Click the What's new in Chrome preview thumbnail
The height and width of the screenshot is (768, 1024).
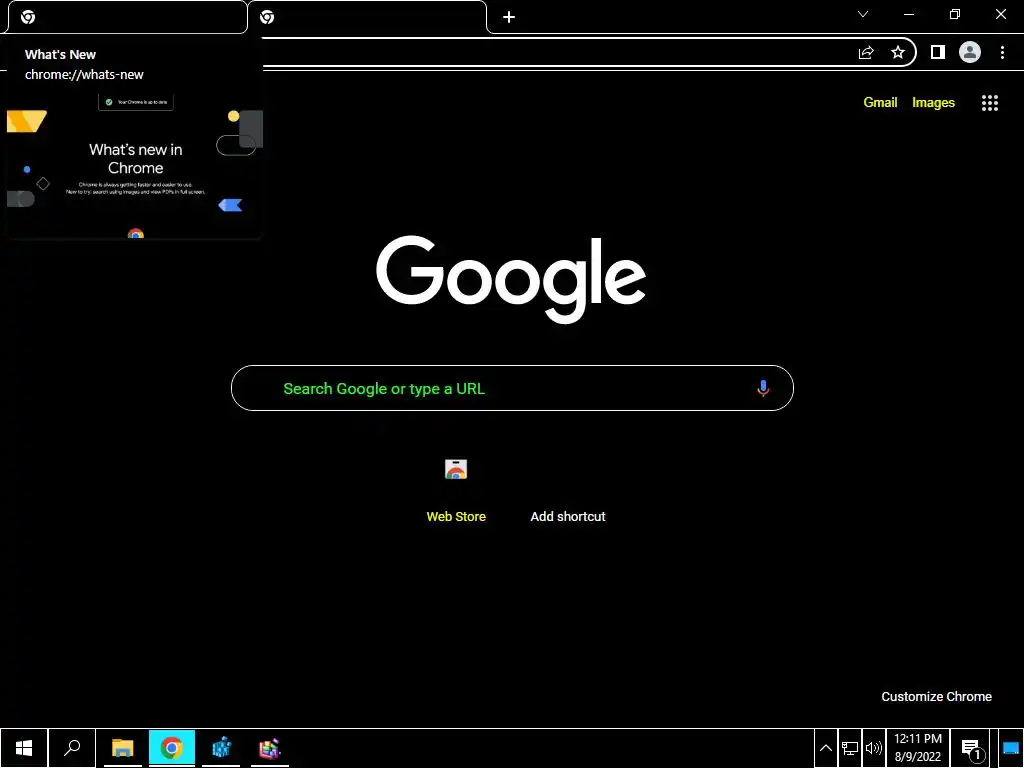[x=135, y=165]
